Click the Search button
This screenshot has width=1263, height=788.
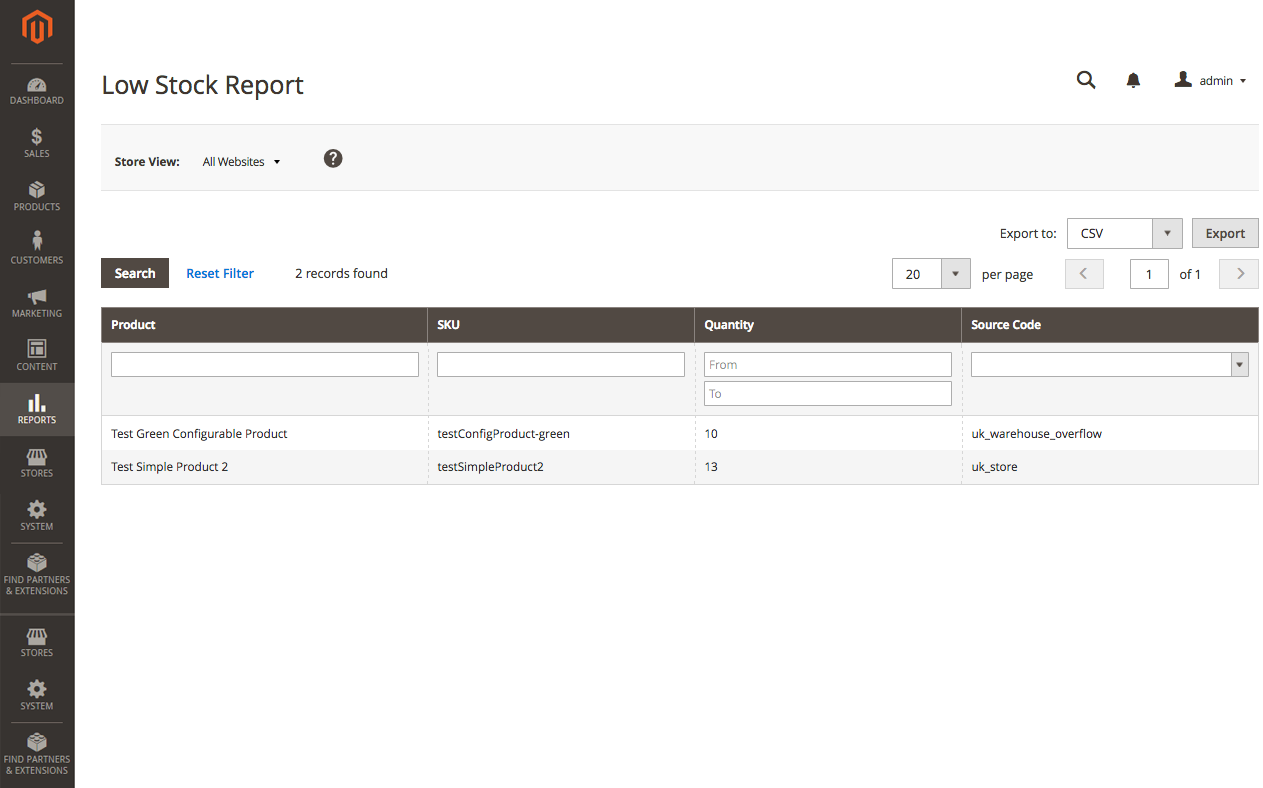135,273
